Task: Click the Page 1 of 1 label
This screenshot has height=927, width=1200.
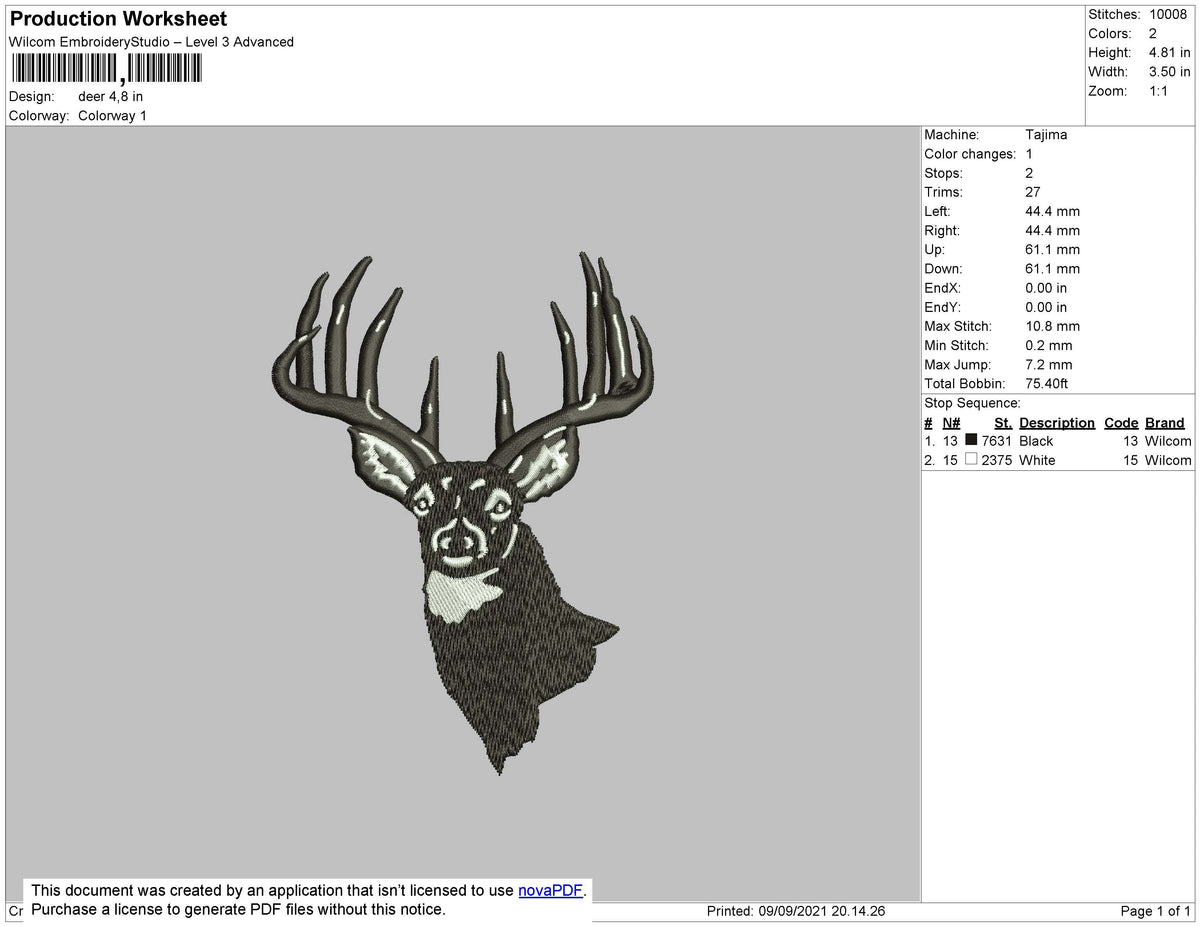Action: click(x=1155, y=910)
